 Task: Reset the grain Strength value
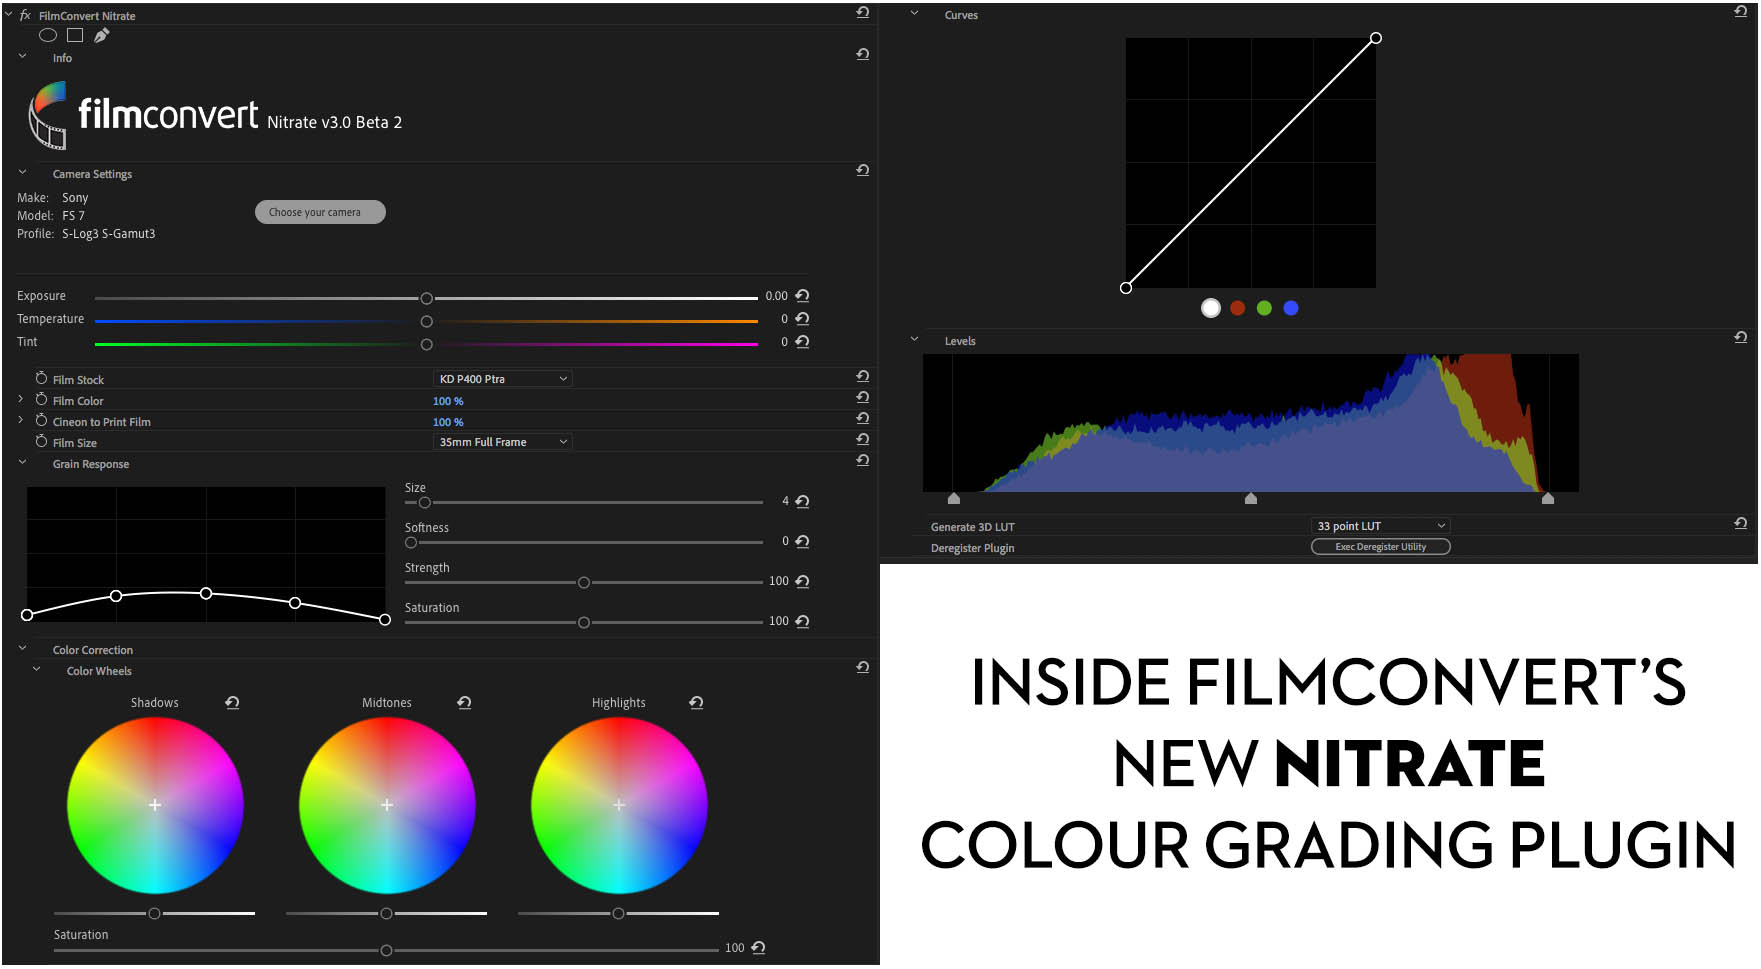tap(802, 581)
